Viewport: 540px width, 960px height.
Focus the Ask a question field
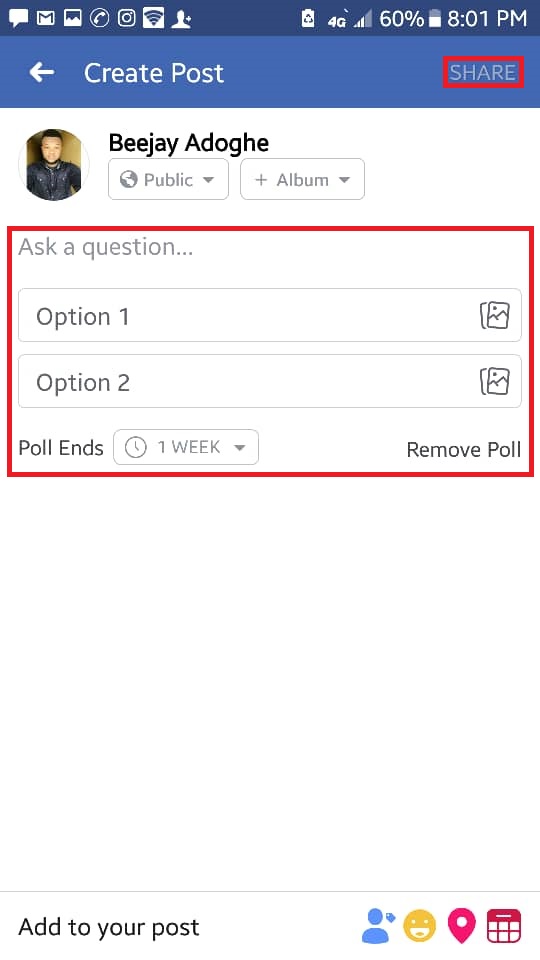pos(270,247)
